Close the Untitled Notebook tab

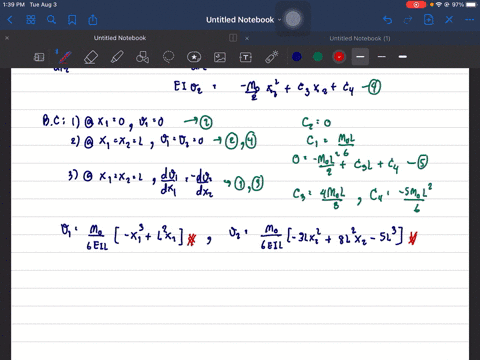click(x=7, y=38)
